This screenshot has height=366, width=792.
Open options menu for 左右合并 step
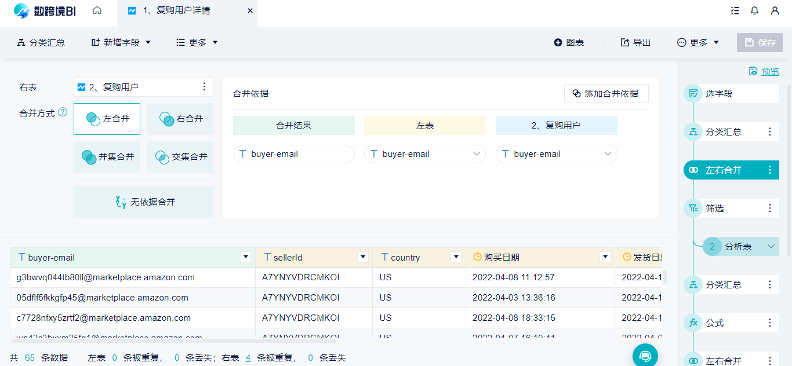770,170
